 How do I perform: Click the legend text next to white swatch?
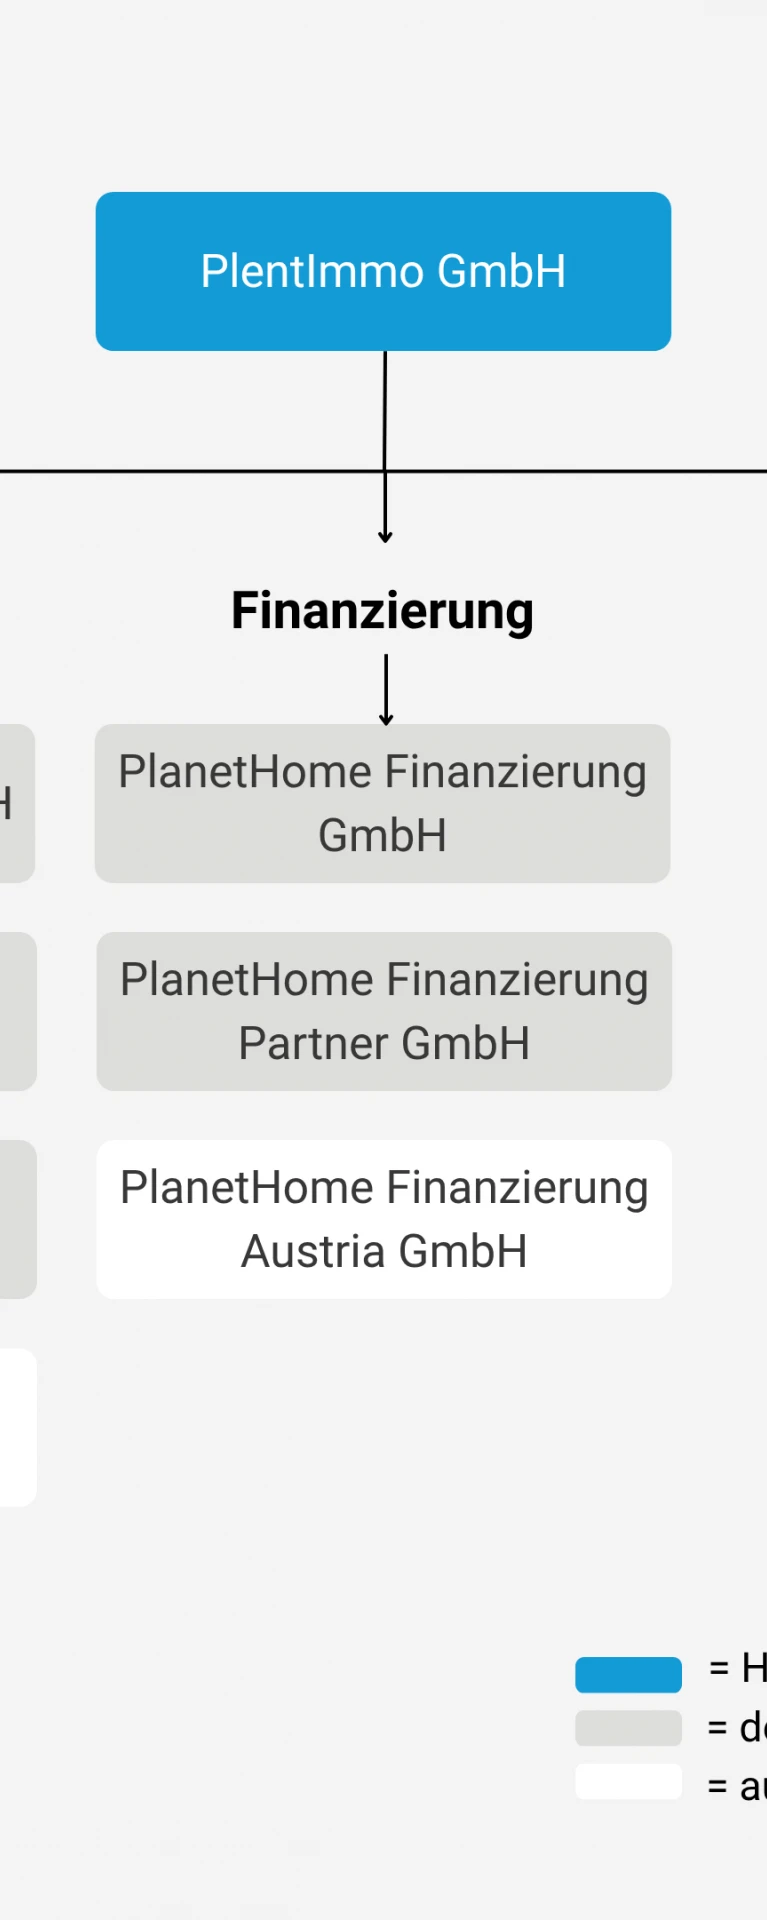point(737,1785)
